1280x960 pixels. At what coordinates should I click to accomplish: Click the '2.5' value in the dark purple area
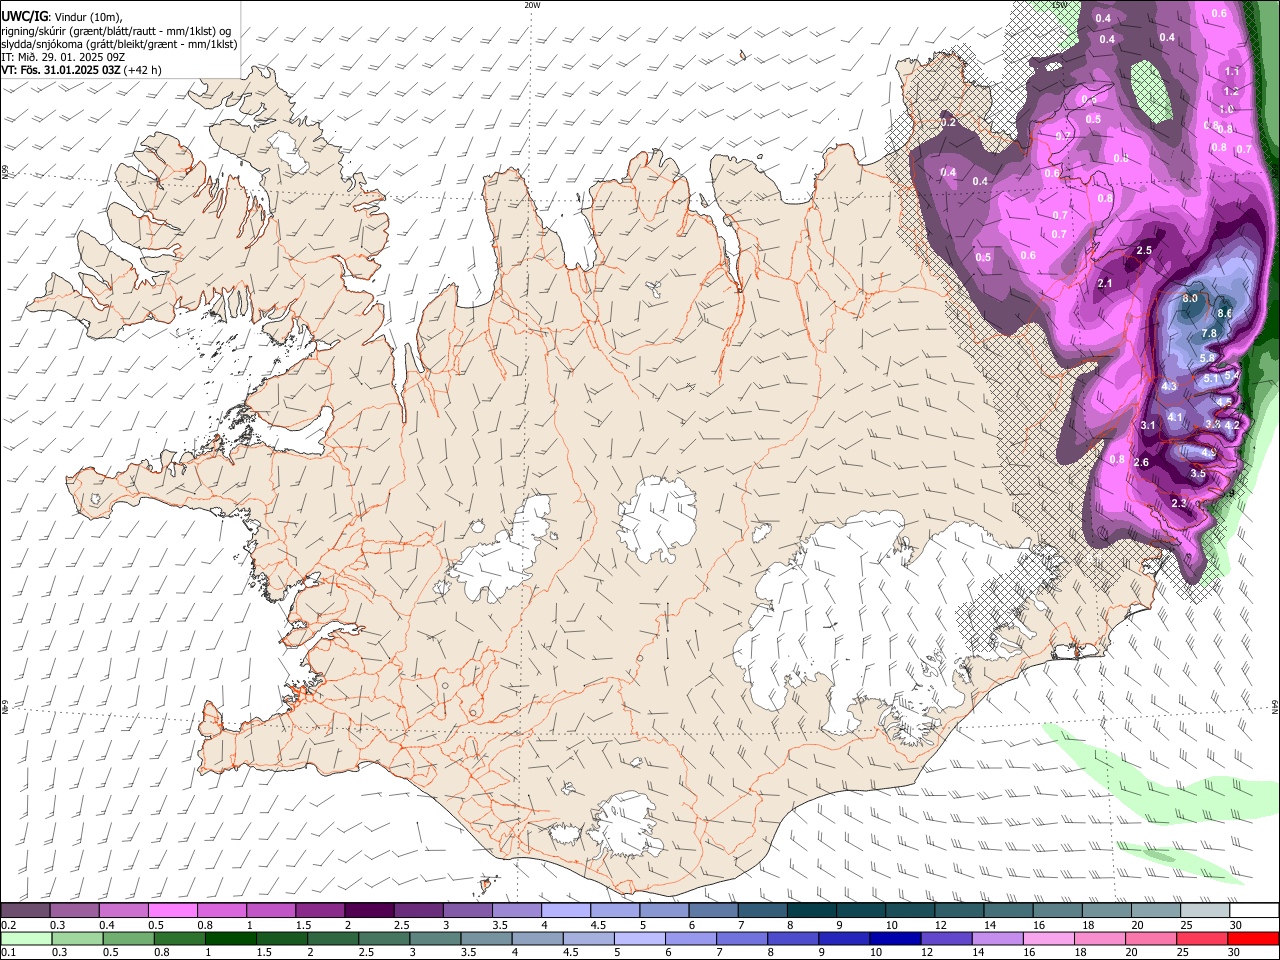click(1145, 250)
